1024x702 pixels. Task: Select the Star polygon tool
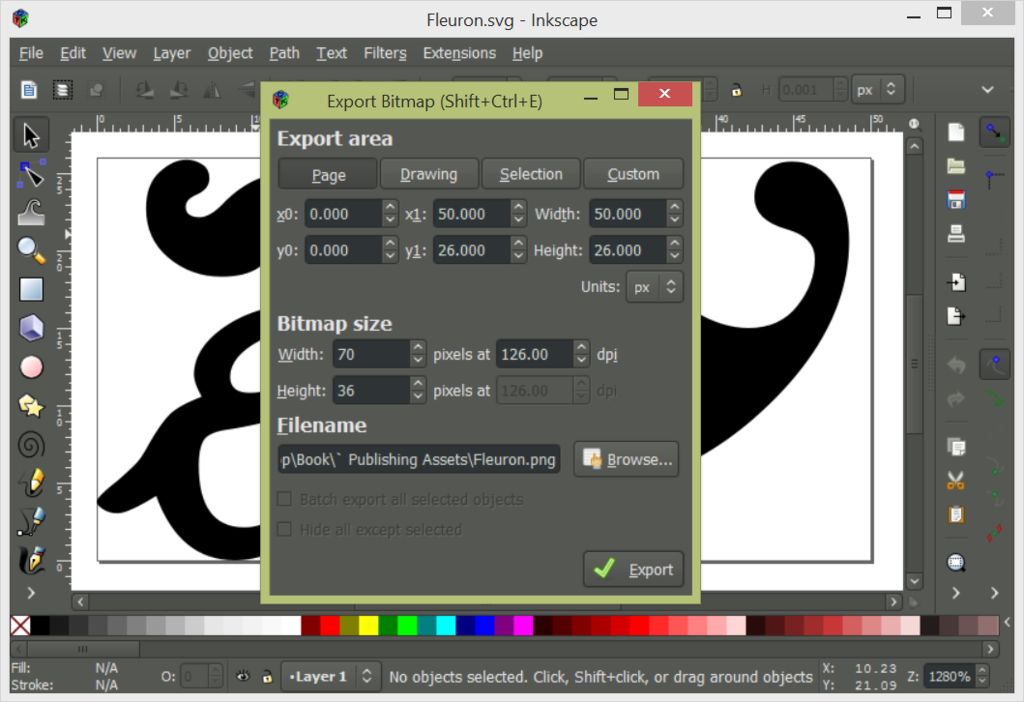[31, 405]
